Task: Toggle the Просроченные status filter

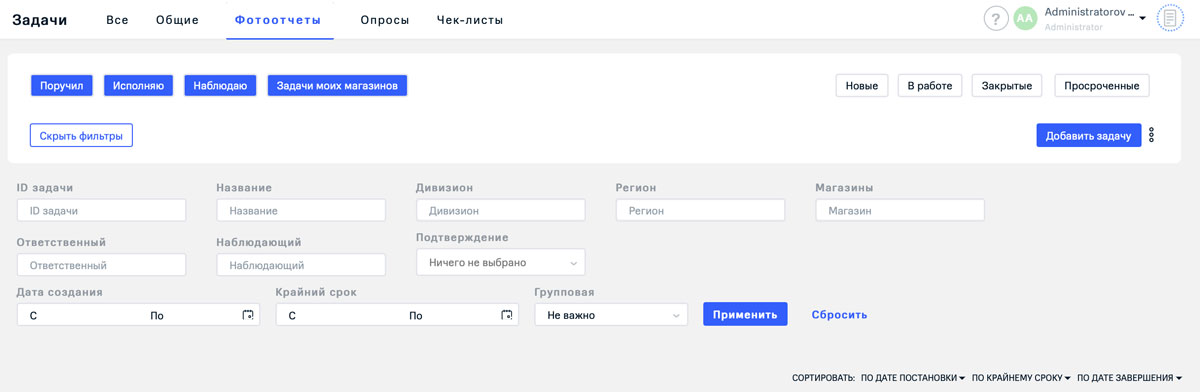Action: [x=1102, y=86]
